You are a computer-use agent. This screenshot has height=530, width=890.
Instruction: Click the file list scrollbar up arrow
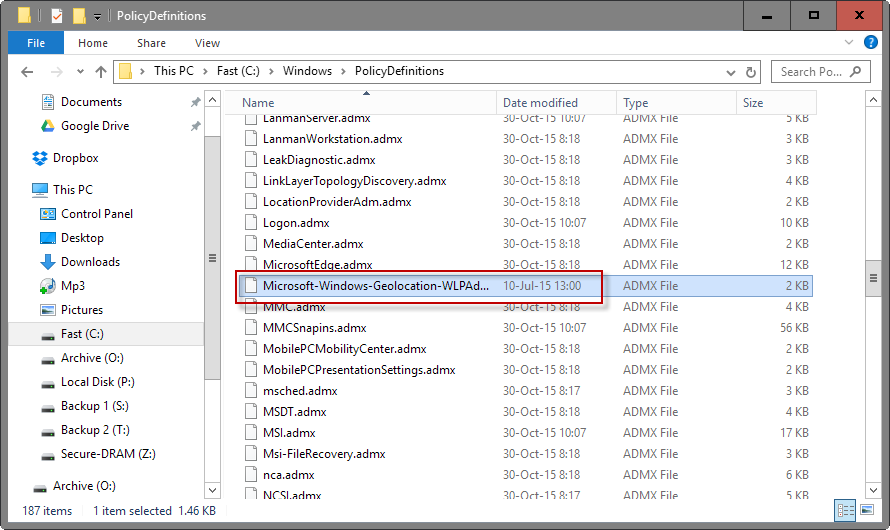pos(873,100)
